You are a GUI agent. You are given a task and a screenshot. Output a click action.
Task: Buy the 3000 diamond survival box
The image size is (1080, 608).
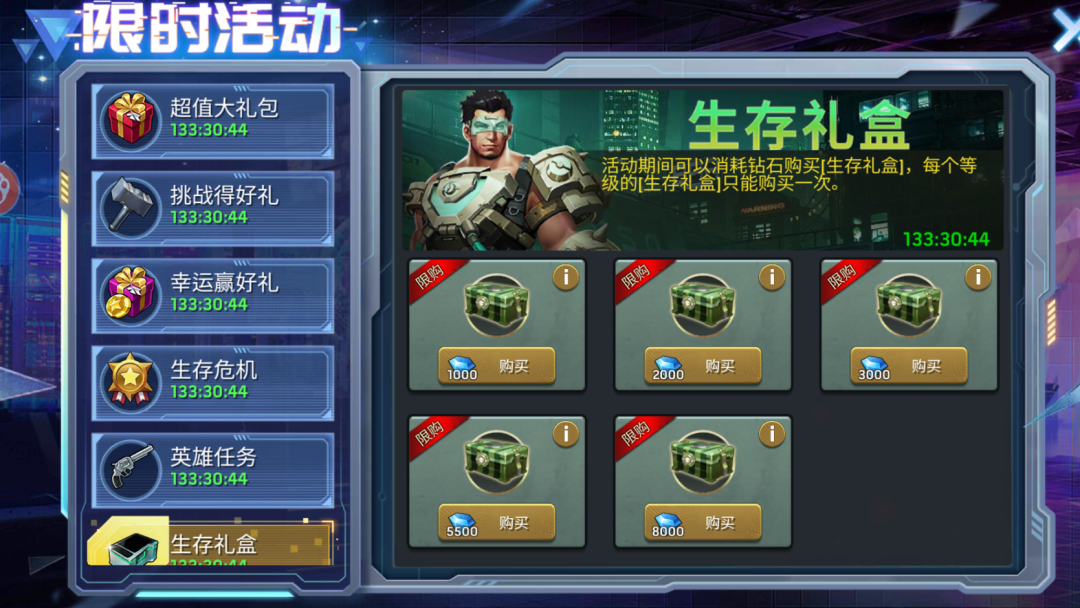click(908, 366)
